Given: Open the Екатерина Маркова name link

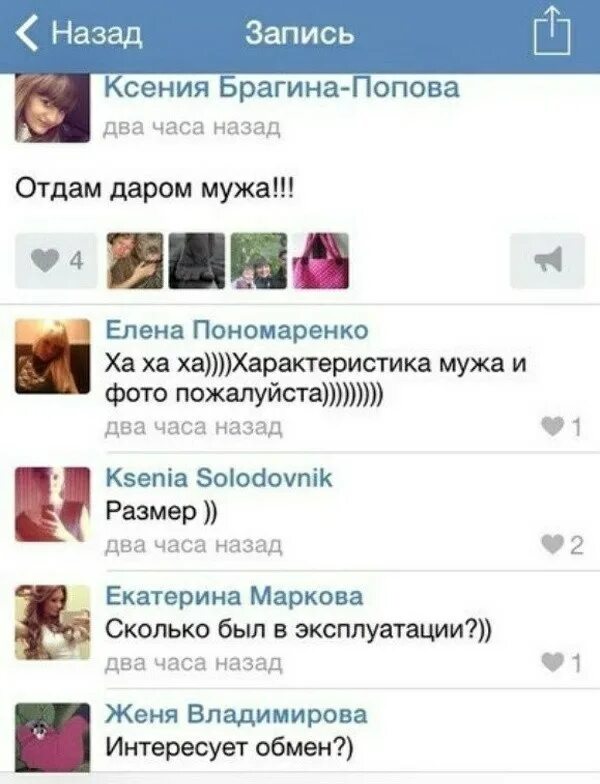Looking at the screenshot, I should pos(234,596).
